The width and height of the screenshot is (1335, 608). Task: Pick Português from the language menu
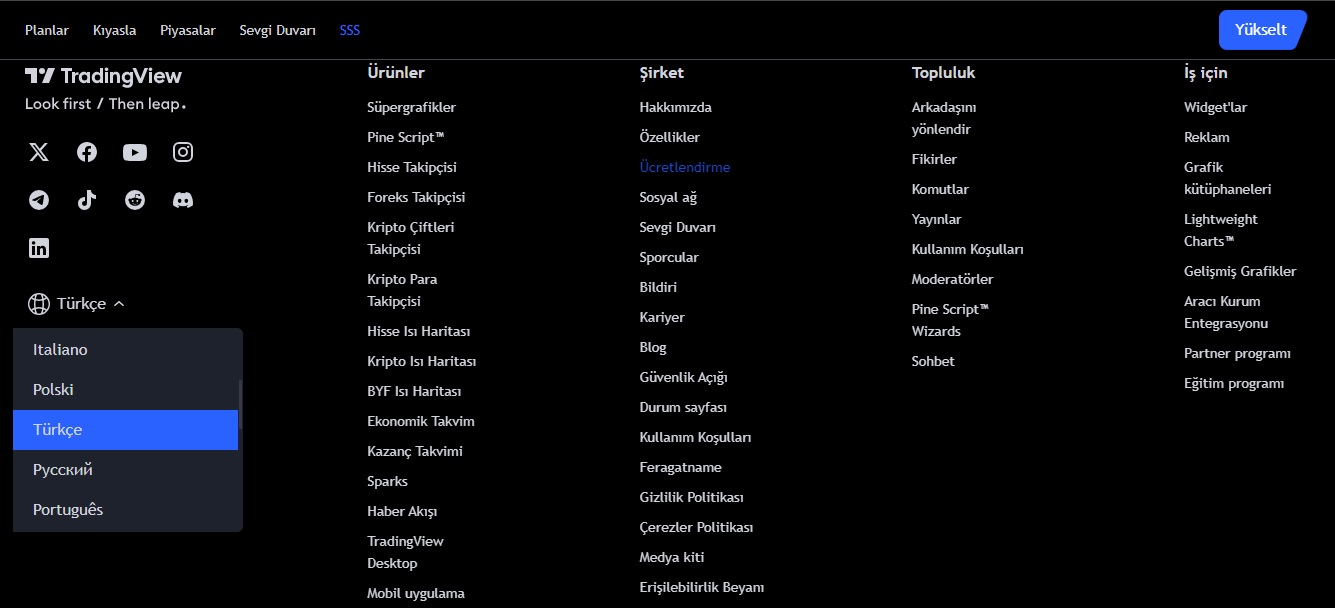pyautogui.click(x=68, y=510)
